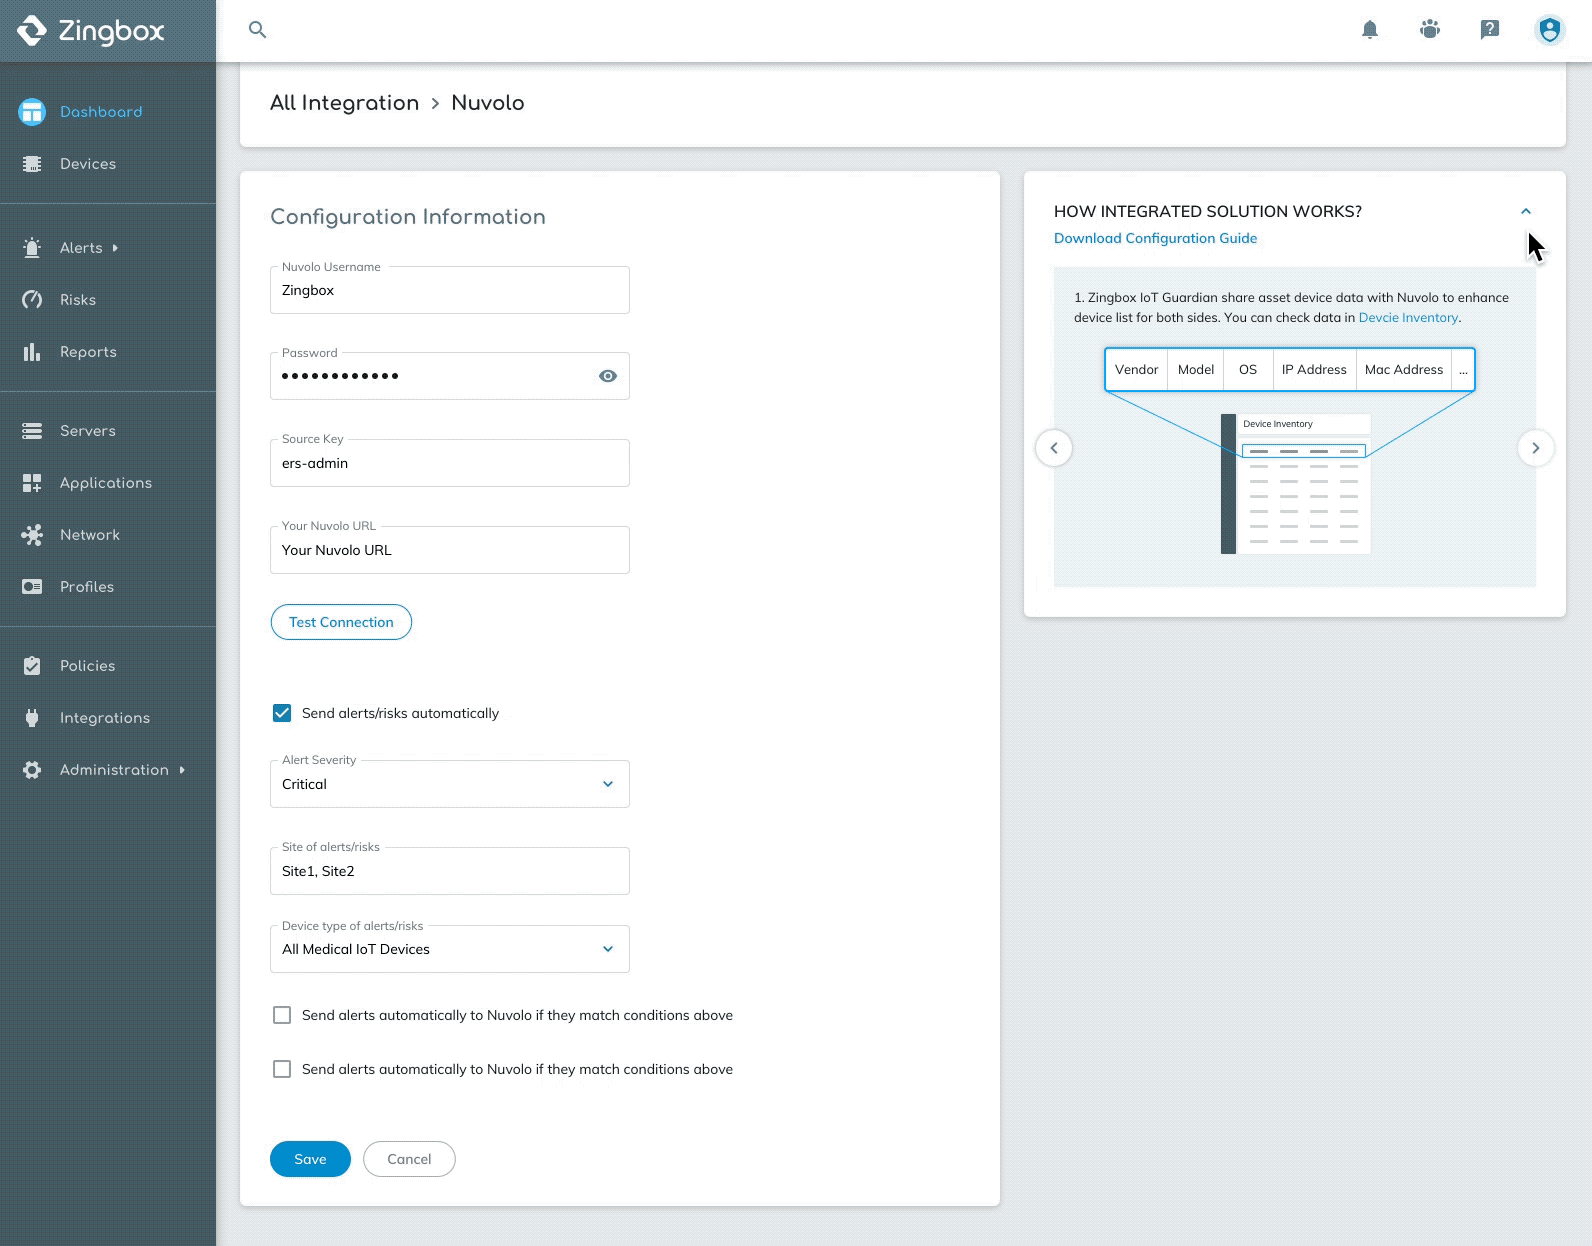Click the Integrations plug icon
This screenshot has height=1246, width=1592.
point(32,718)
